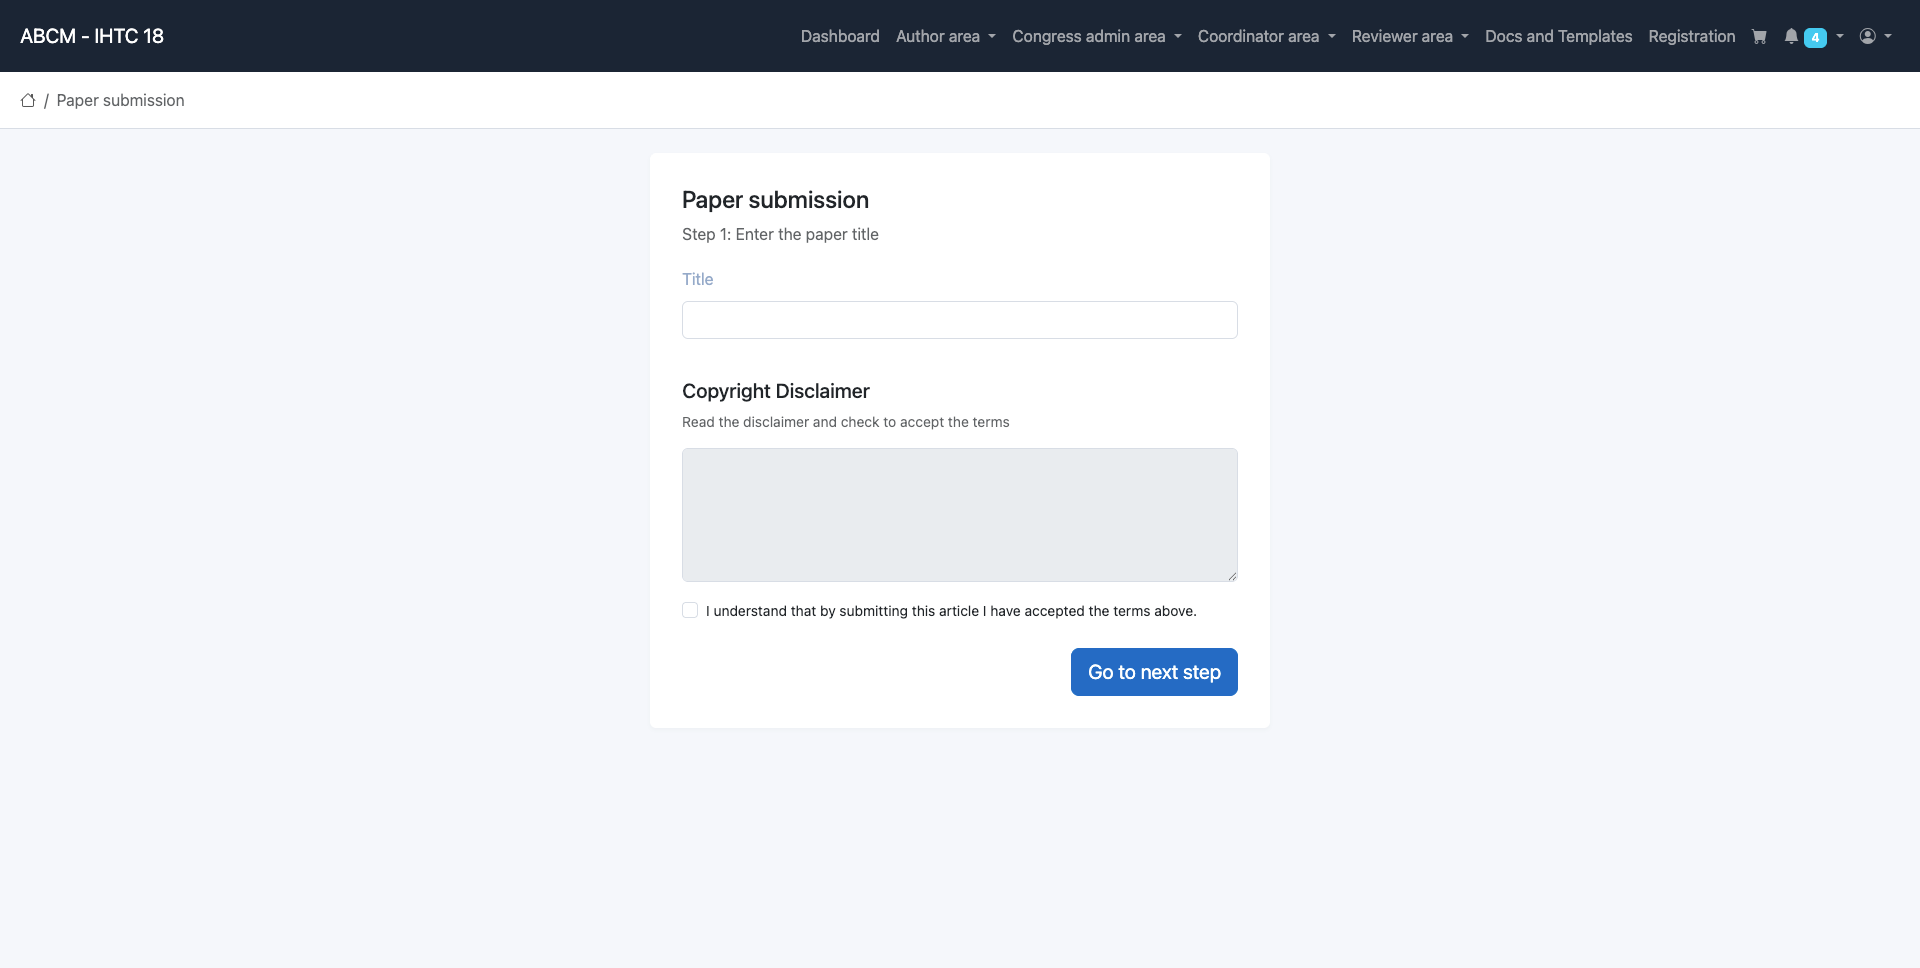Screen dimensions: 1920x968
Task: Click the ABCM - IHTC 18 brand link
Action: [x=92, y=36]
